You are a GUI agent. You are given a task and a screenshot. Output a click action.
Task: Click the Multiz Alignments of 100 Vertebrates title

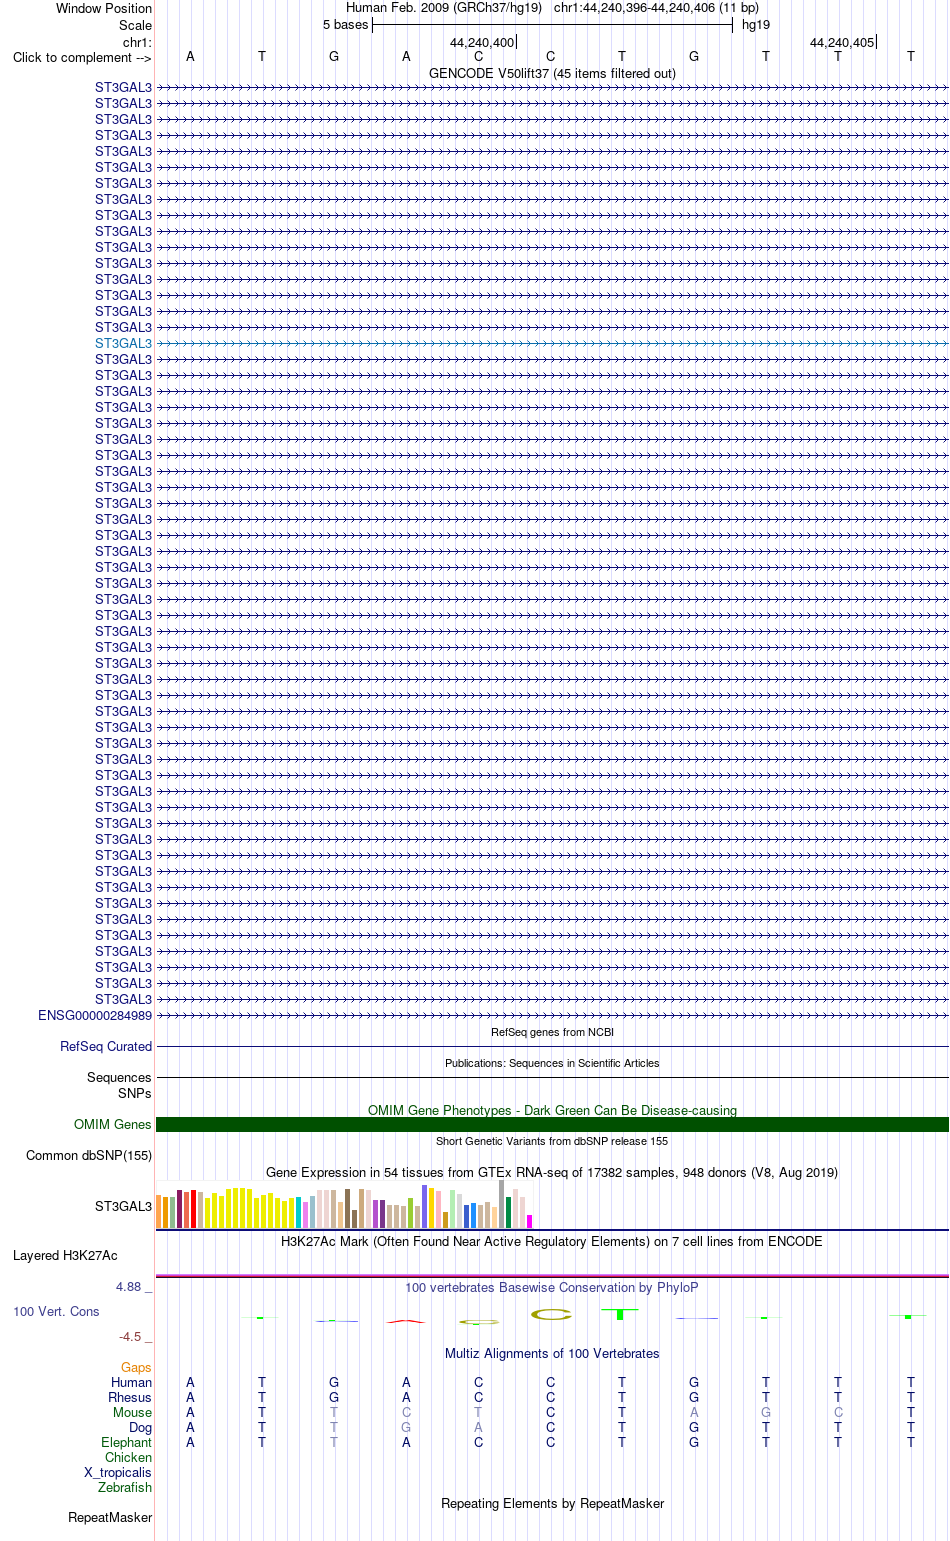click(552, 1353)
